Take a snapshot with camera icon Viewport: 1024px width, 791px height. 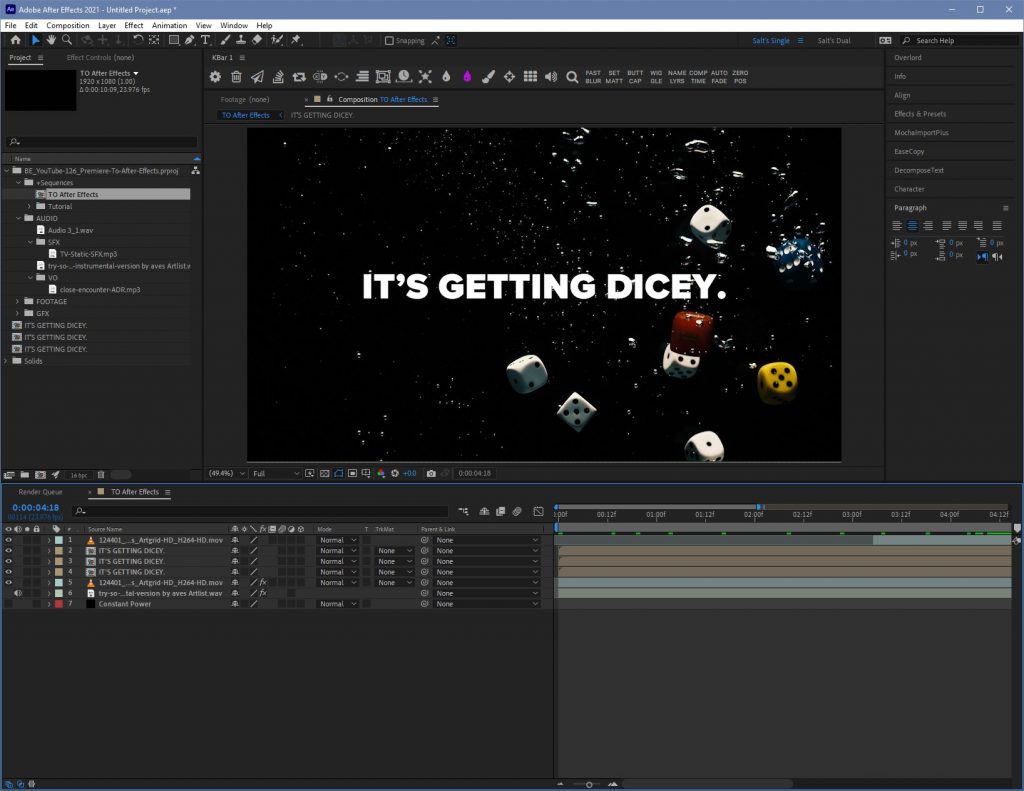(x=431, y=473)
